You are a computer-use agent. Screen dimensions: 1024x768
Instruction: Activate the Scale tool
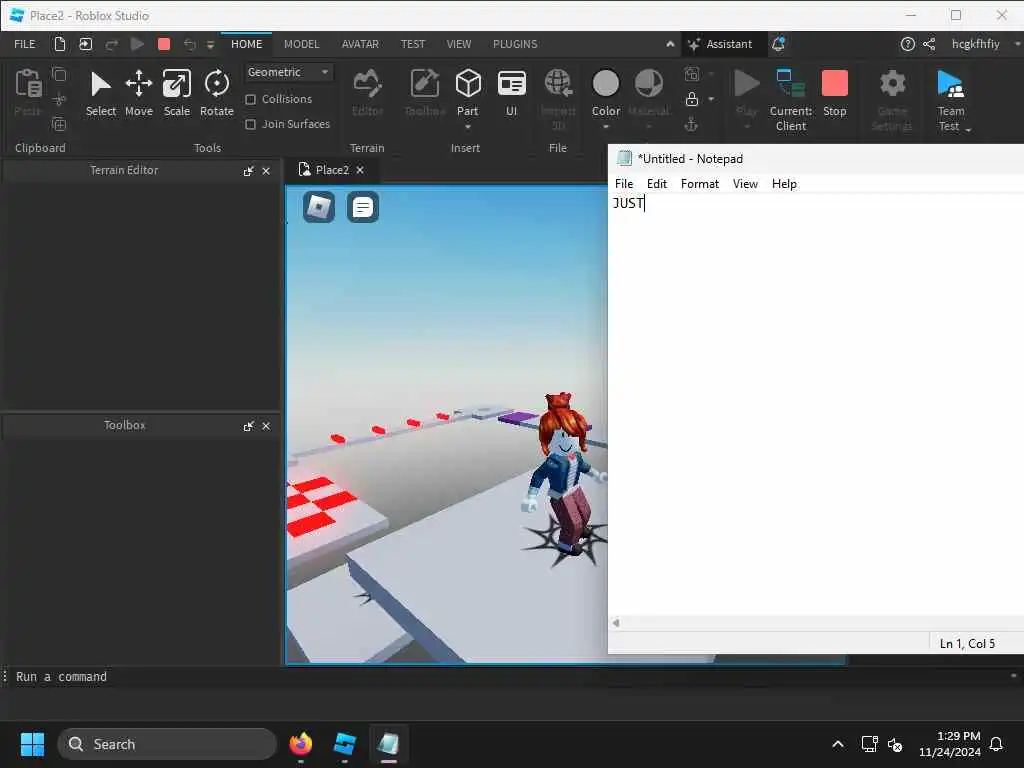pyautogui.click(x=176, y=94)
